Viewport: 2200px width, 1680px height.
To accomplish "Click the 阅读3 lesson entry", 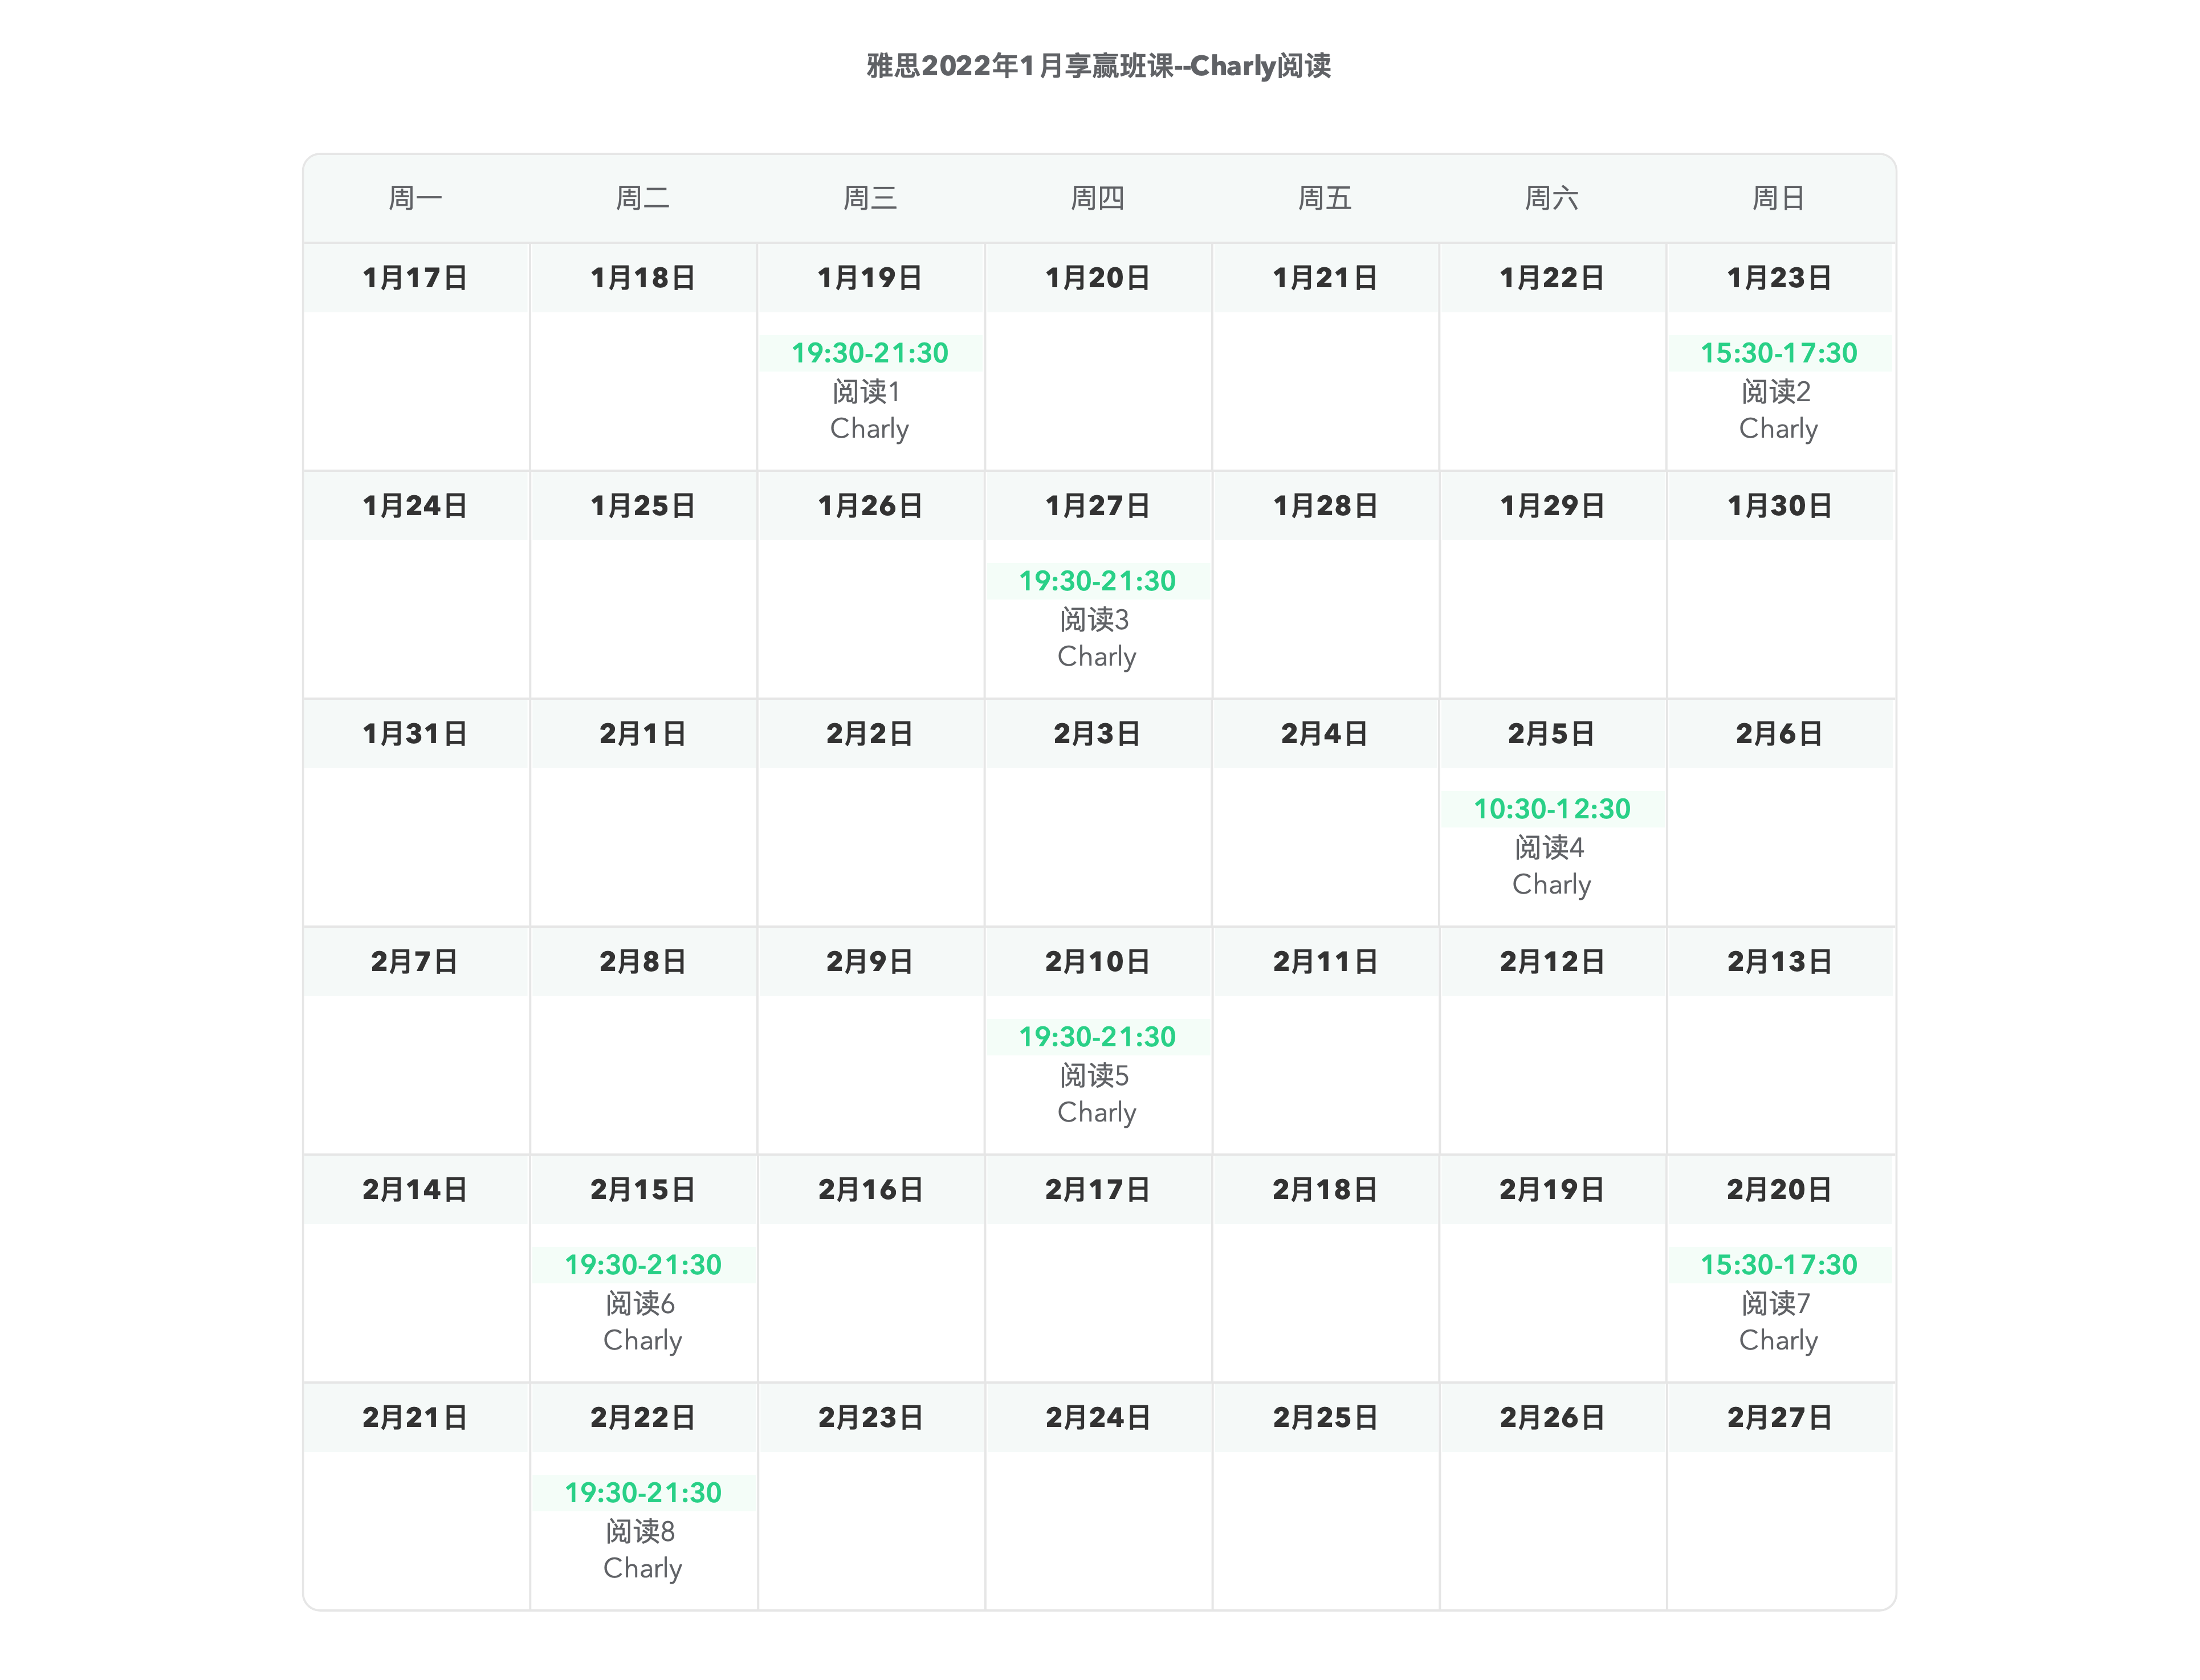I will tap(1096, 619).
